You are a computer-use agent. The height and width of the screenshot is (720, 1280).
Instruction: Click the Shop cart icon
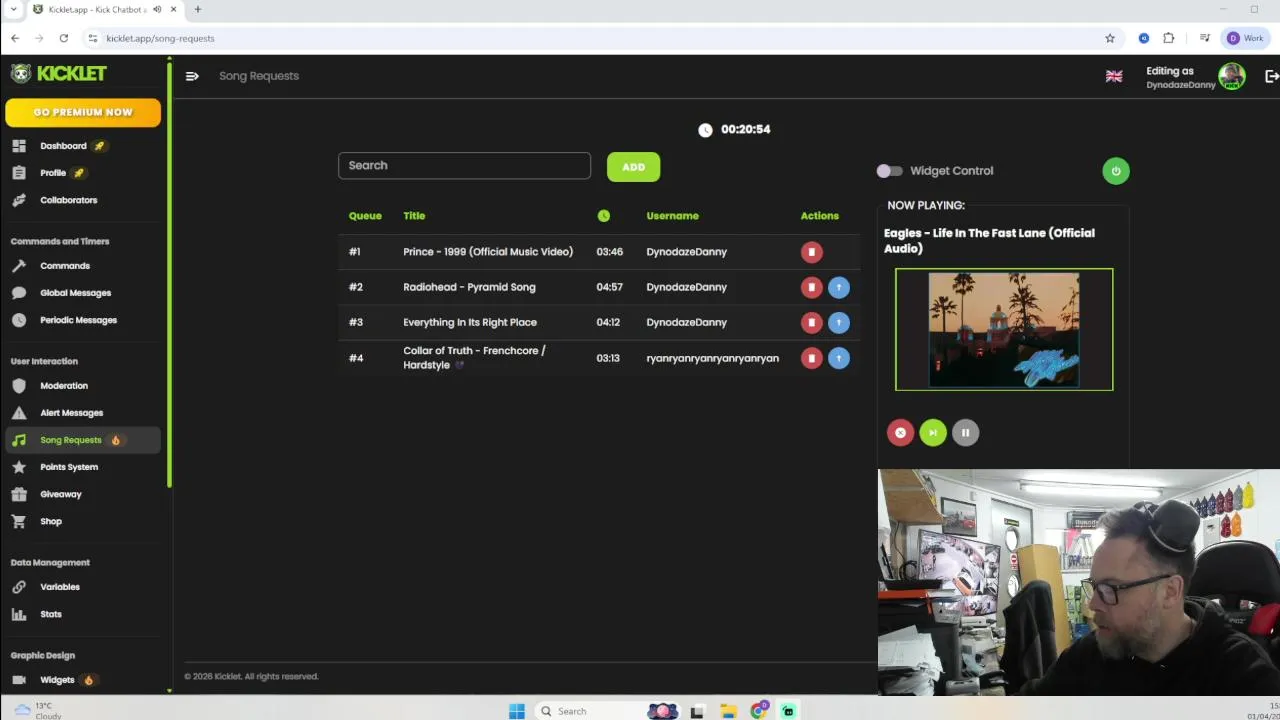coord(19,521)
